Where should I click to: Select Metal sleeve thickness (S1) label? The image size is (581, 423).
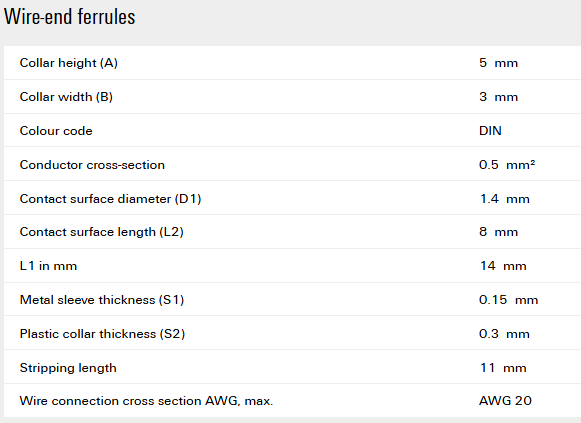click(x=102, y=300)
